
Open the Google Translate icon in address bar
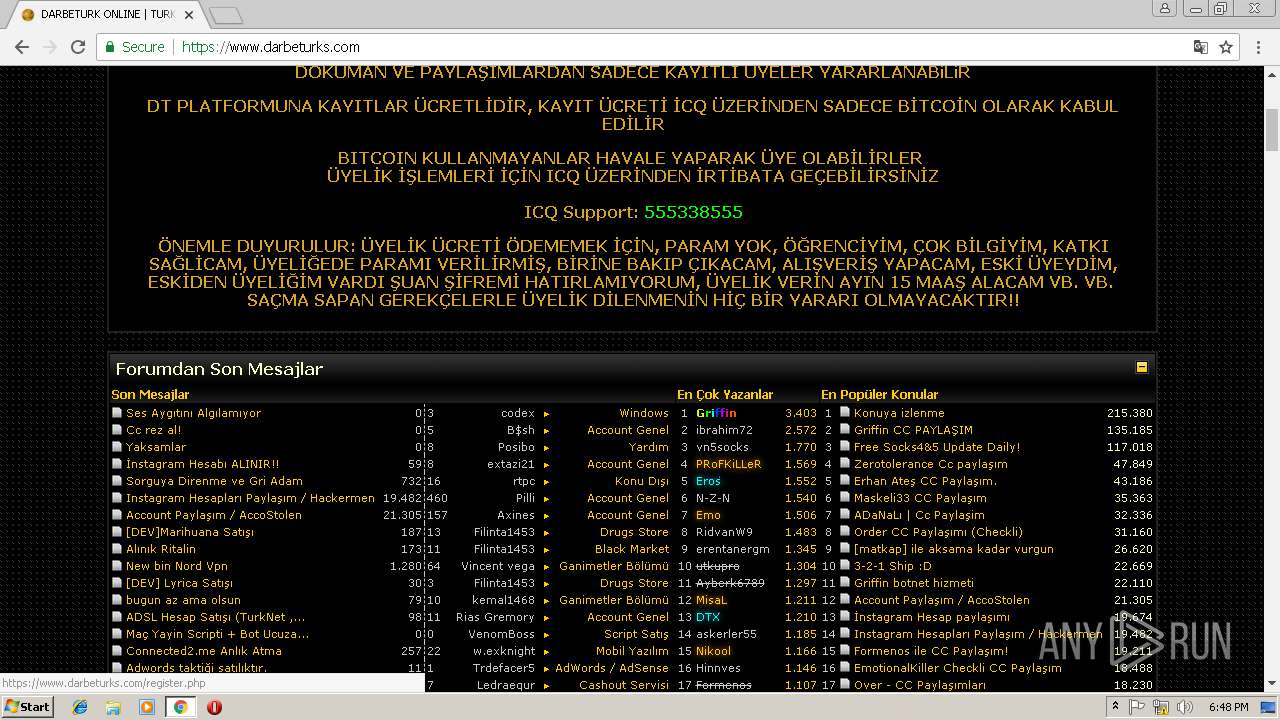tap(1201, 47)
